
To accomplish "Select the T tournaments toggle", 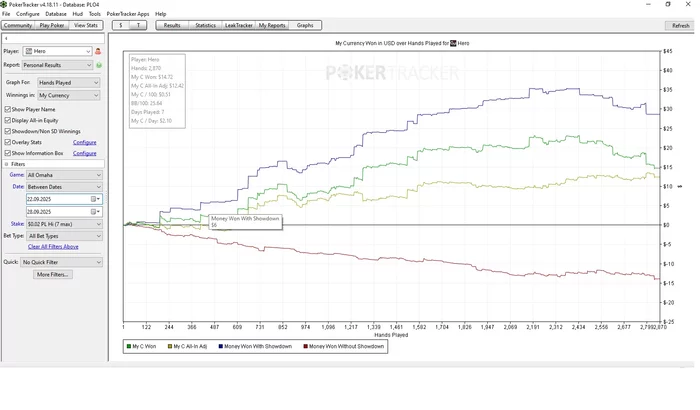I will click(138, 25).
